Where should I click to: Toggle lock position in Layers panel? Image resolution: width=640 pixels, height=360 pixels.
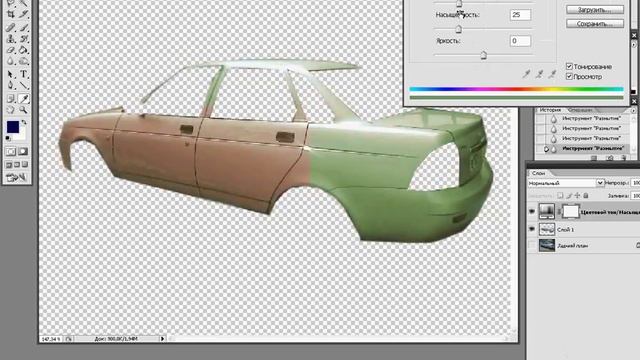[x=577, y=196]
